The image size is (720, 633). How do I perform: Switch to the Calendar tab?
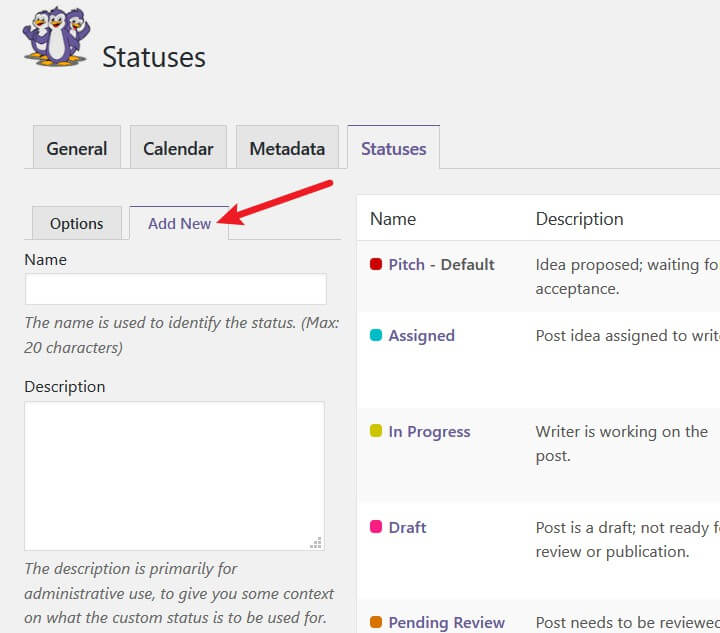click(178, 147)
